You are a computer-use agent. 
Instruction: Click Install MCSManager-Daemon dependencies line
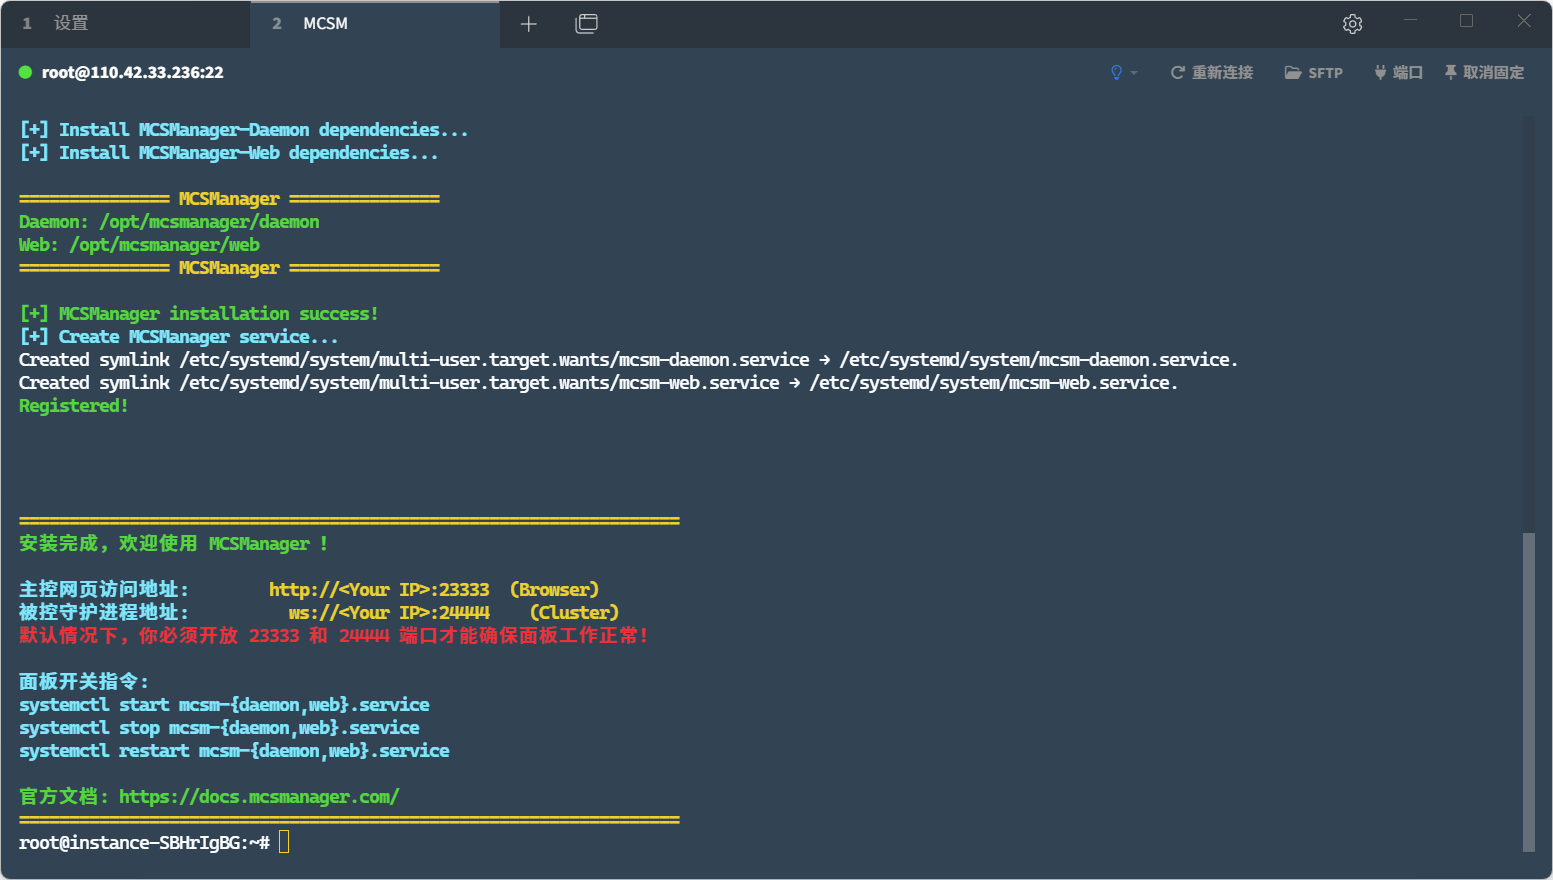tap(244, 130)
